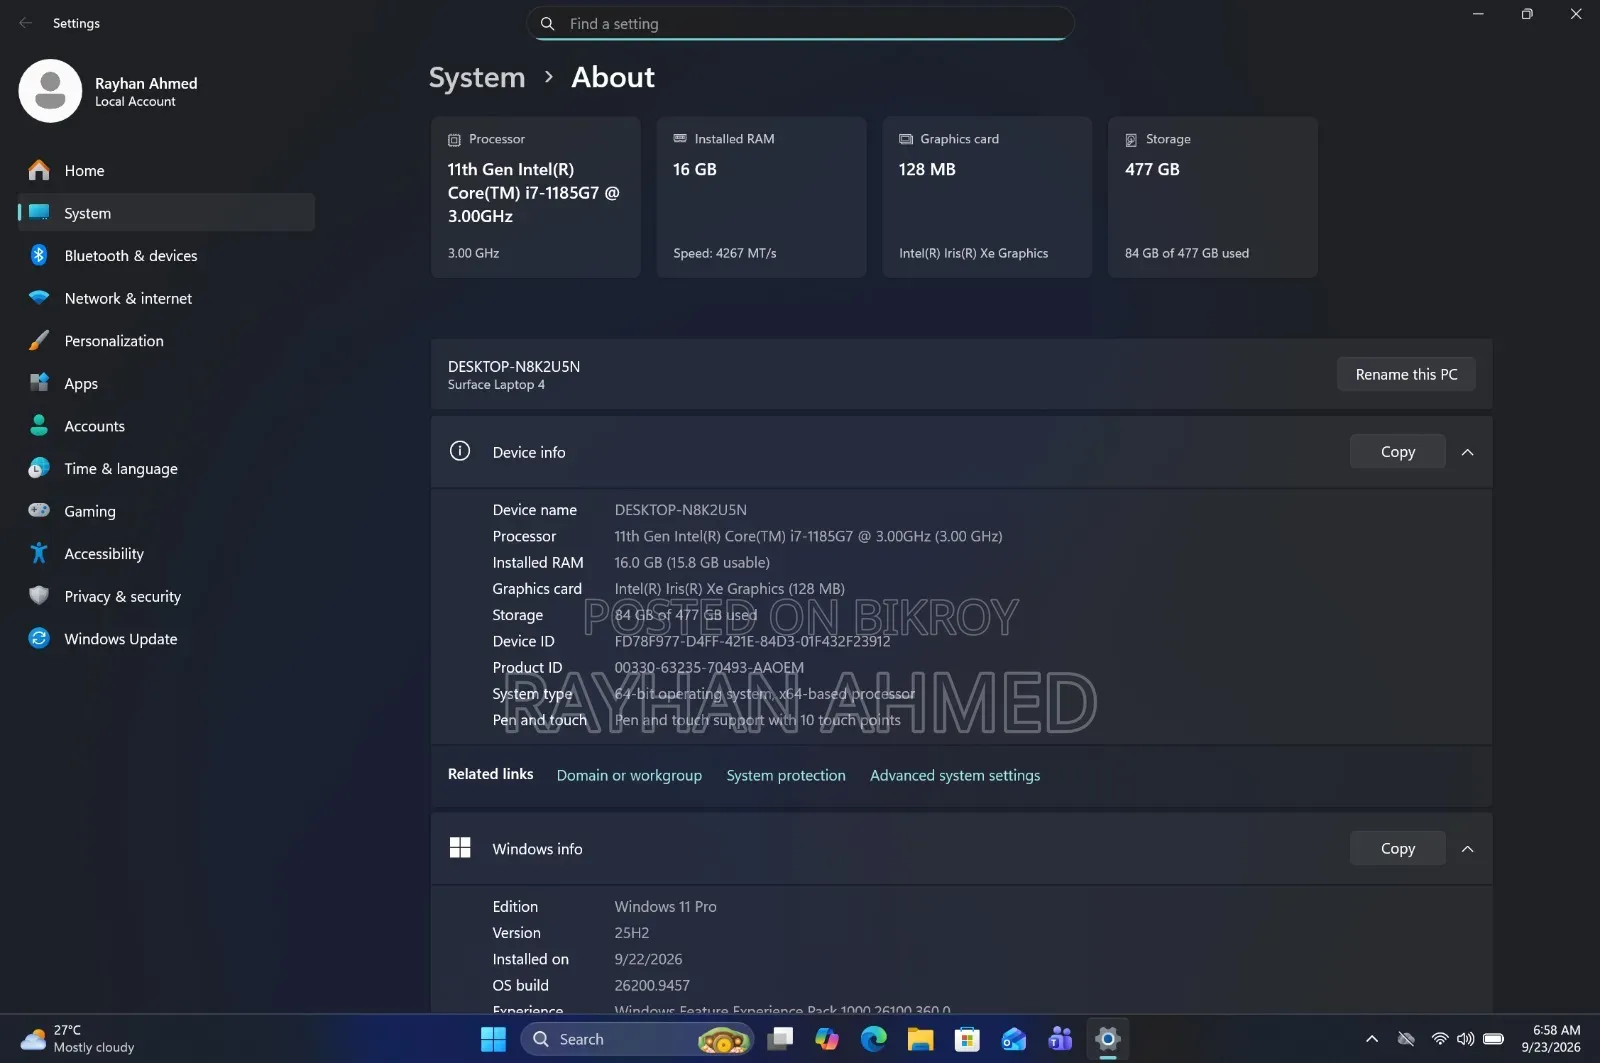Click the Apps icon in sidebar
This screenshot has width=1600, height=1063.
(39, 383)
